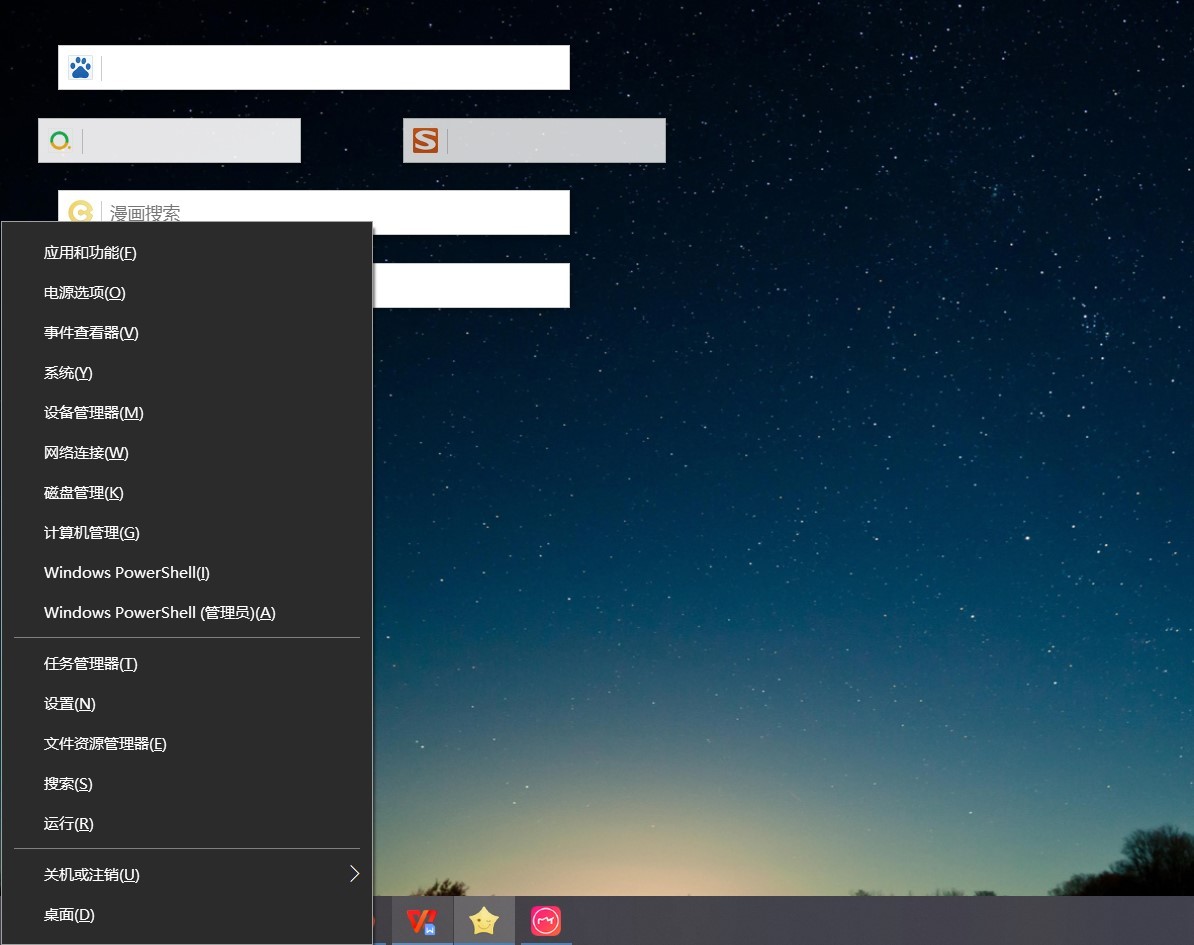Open 任务管理器 from the menu
The height and width of the screenshot is (945, 1194).
pos(91,664)
